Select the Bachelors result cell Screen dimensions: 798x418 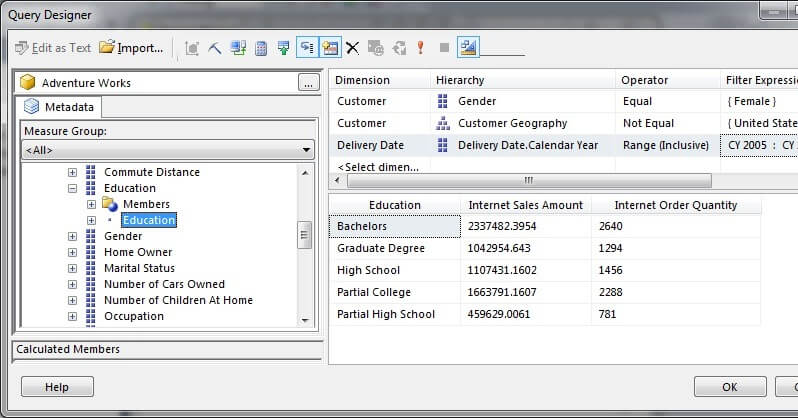(x=395, y=226)
